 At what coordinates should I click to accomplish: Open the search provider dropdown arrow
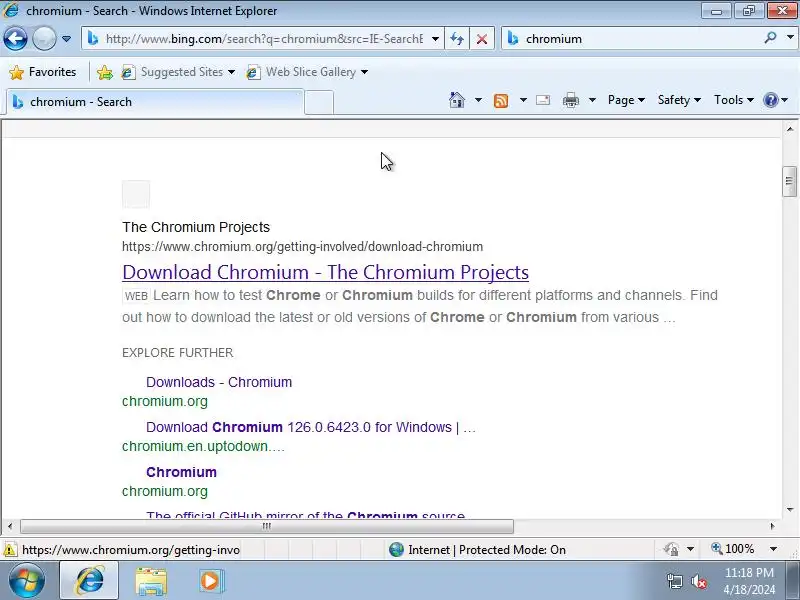coord(790,37)
